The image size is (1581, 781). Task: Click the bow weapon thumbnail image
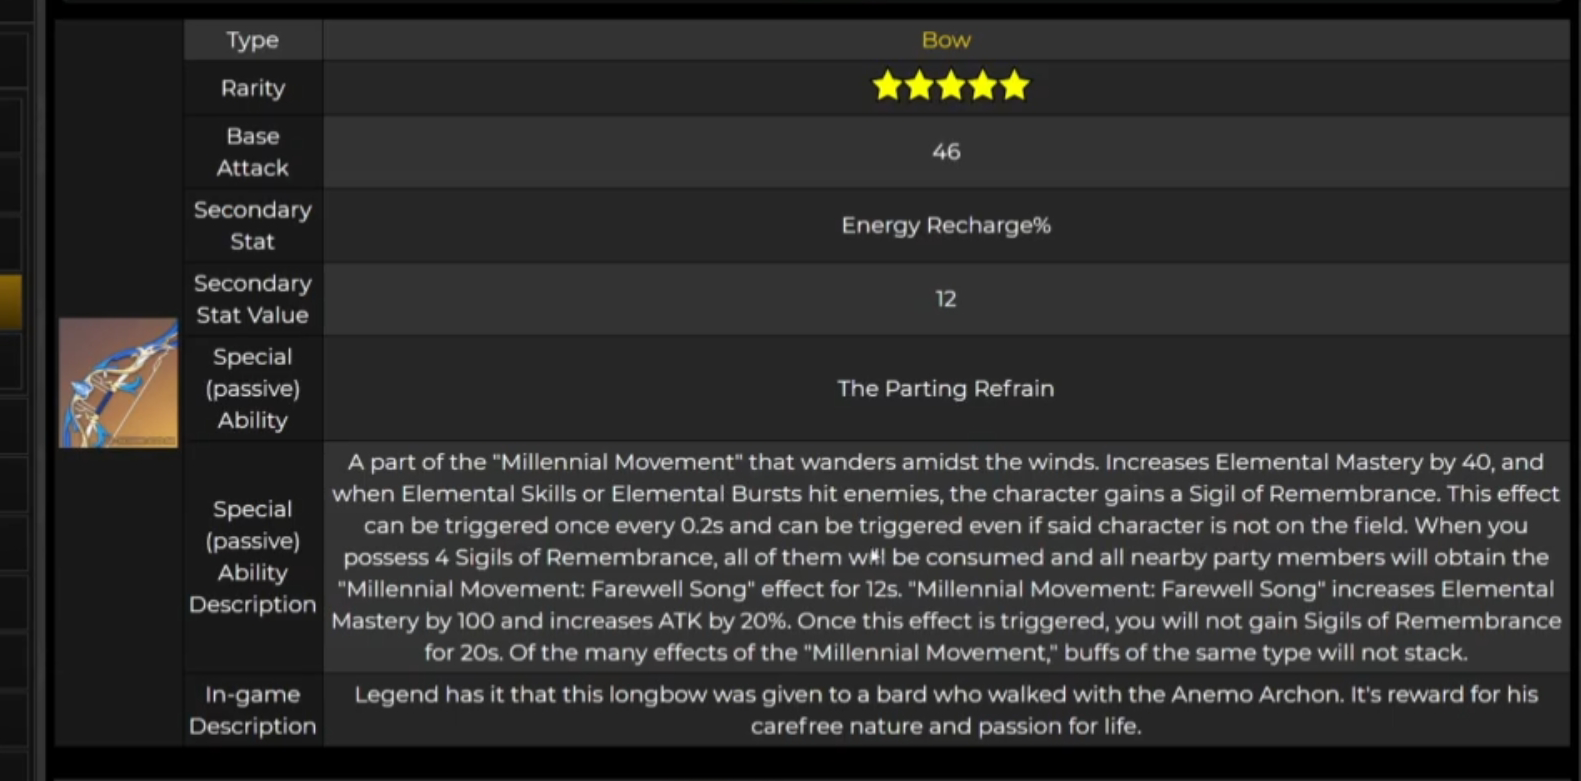(x=118, y=383)
